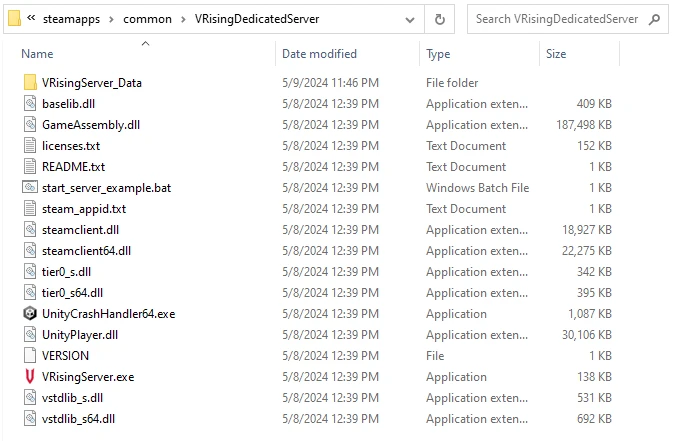Click the Type column header
Screen dimensions: 674x441
tap(438, 54)
